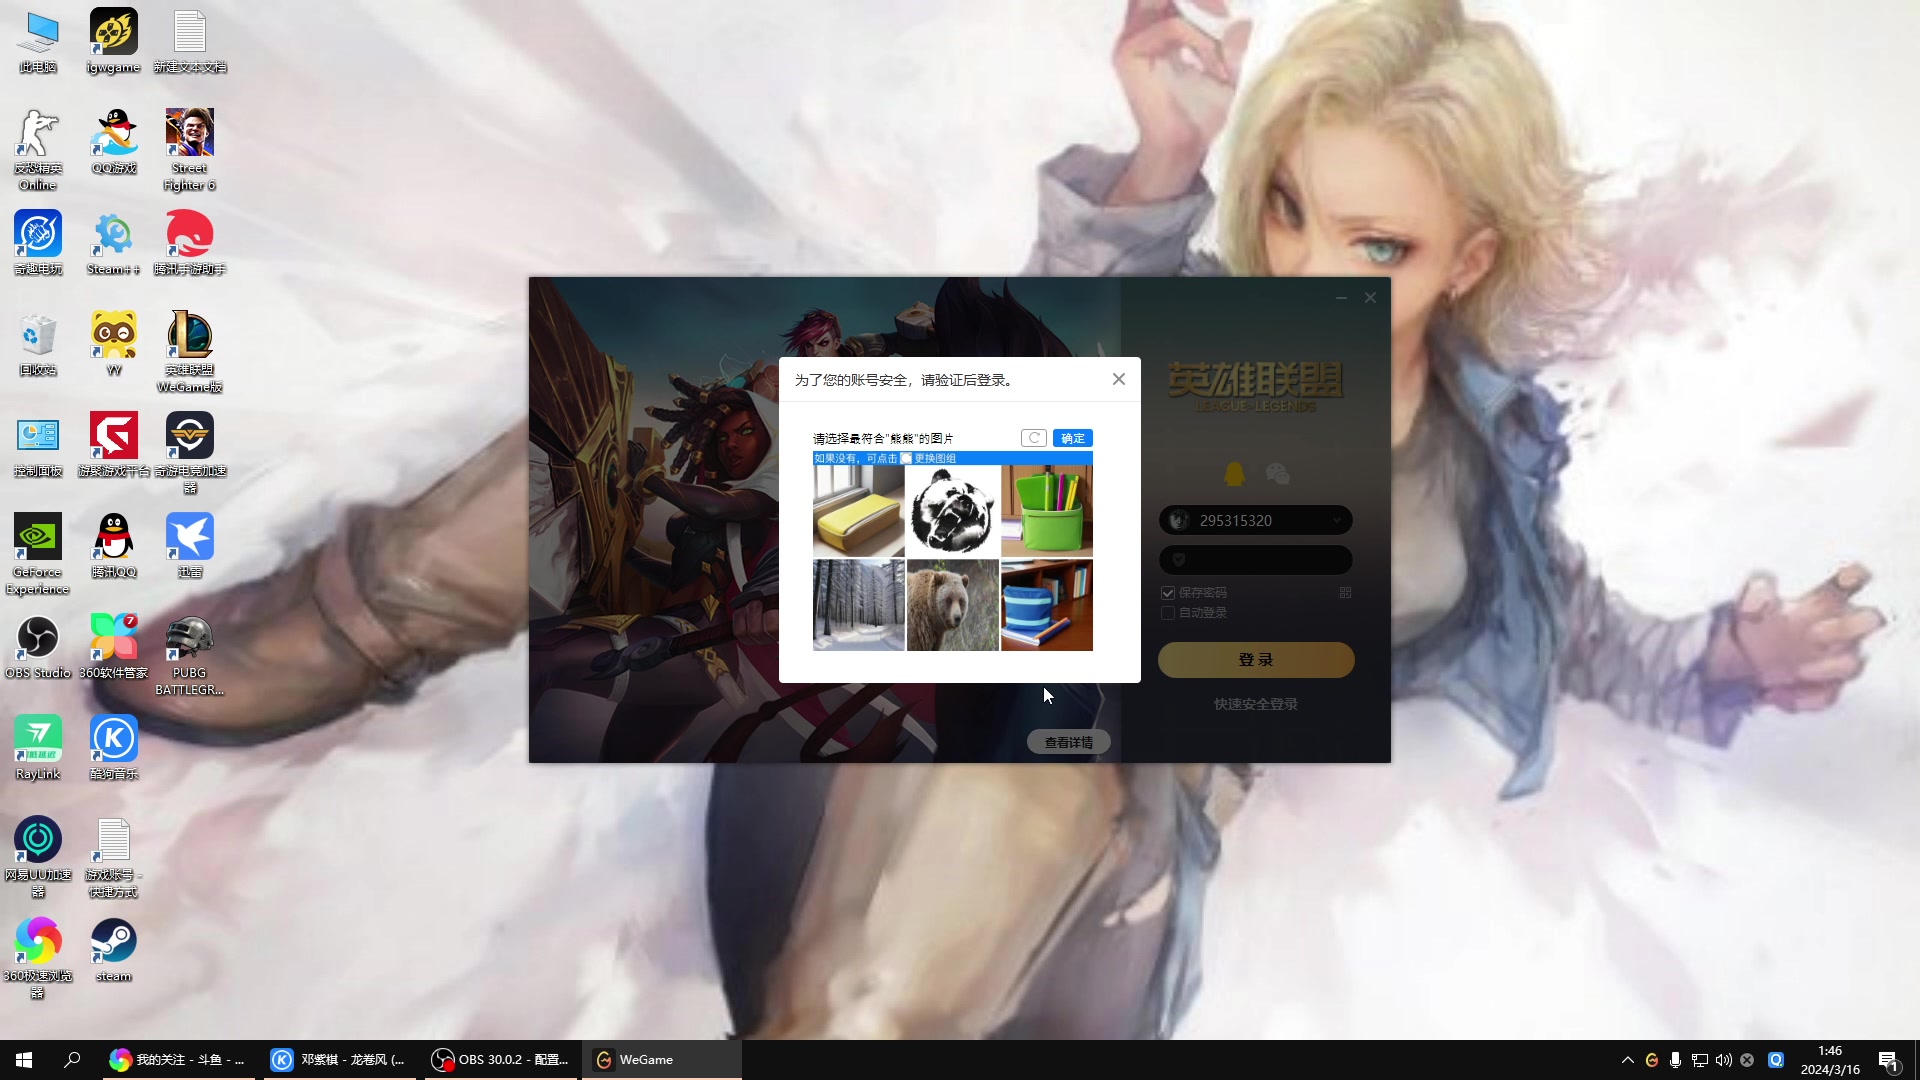Viewport: 1920px width, 1080px height.
Task: Launch 腾讯QQ shortcut
Action: point(114,546)
